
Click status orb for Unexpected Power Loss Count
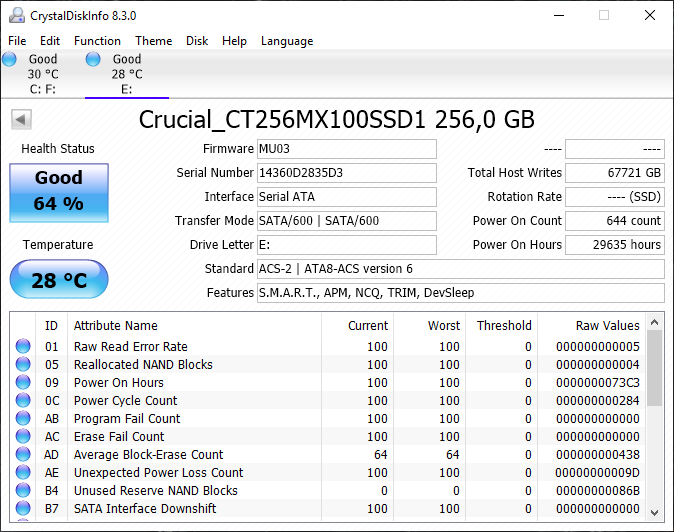pos(23,472)
